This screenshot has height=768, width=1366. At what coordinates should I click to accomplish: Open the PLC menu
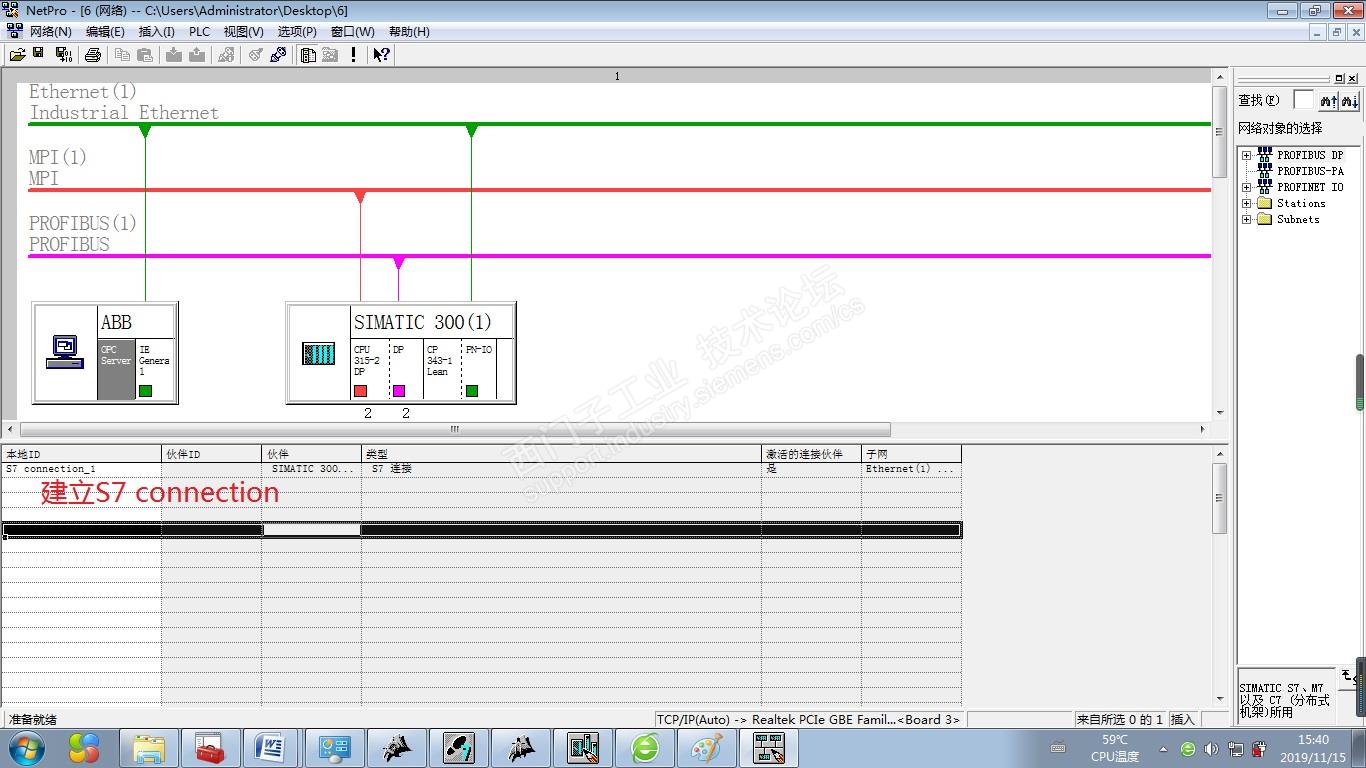[200, 32]
